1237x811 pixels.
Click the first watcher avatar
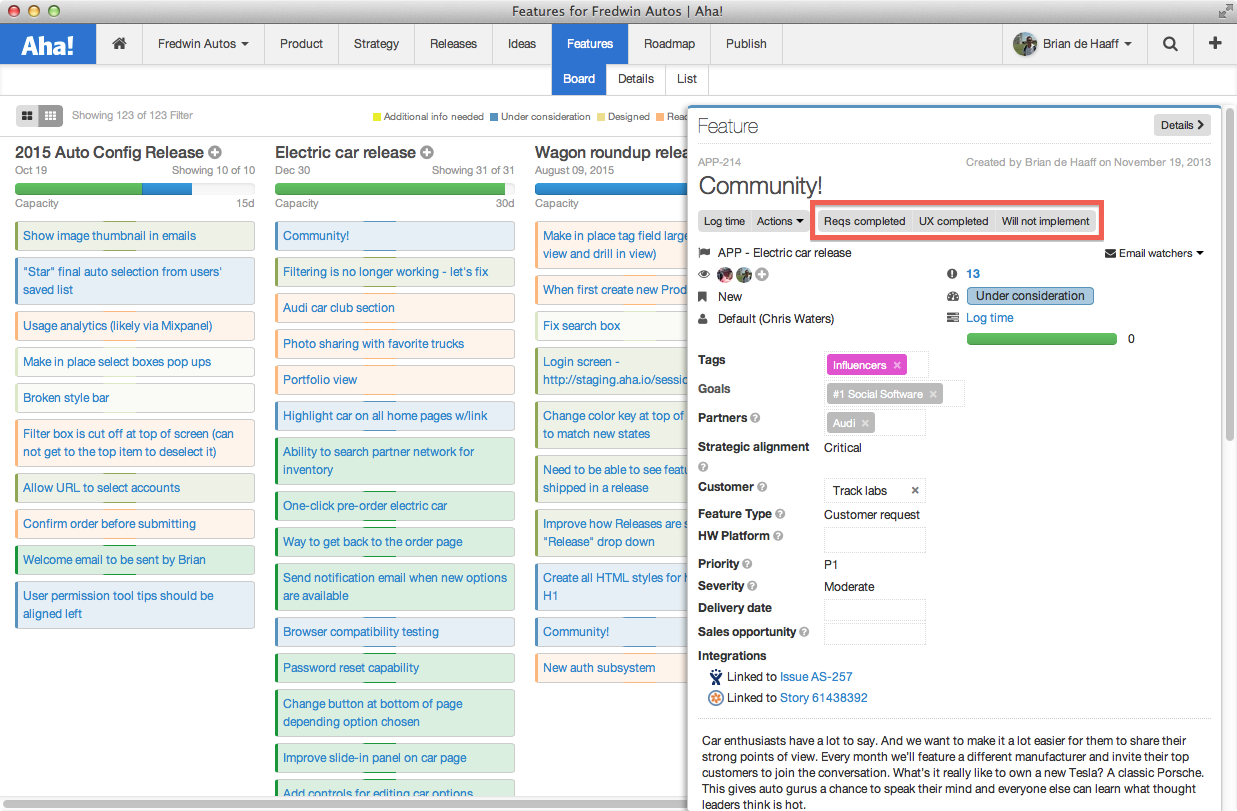point(725,275)
